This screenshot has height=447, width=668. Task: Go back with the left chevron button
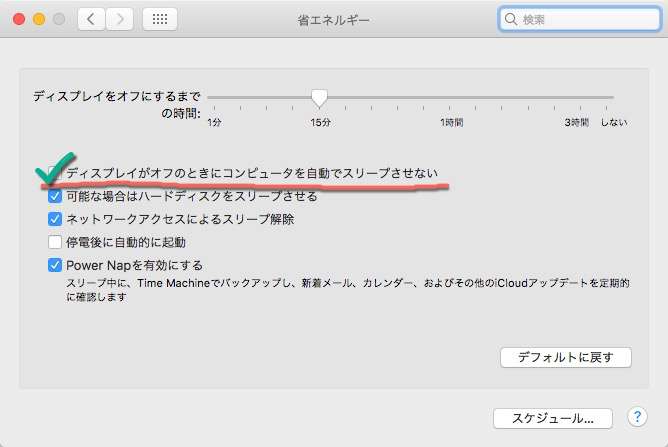click(x=91, y=19)
